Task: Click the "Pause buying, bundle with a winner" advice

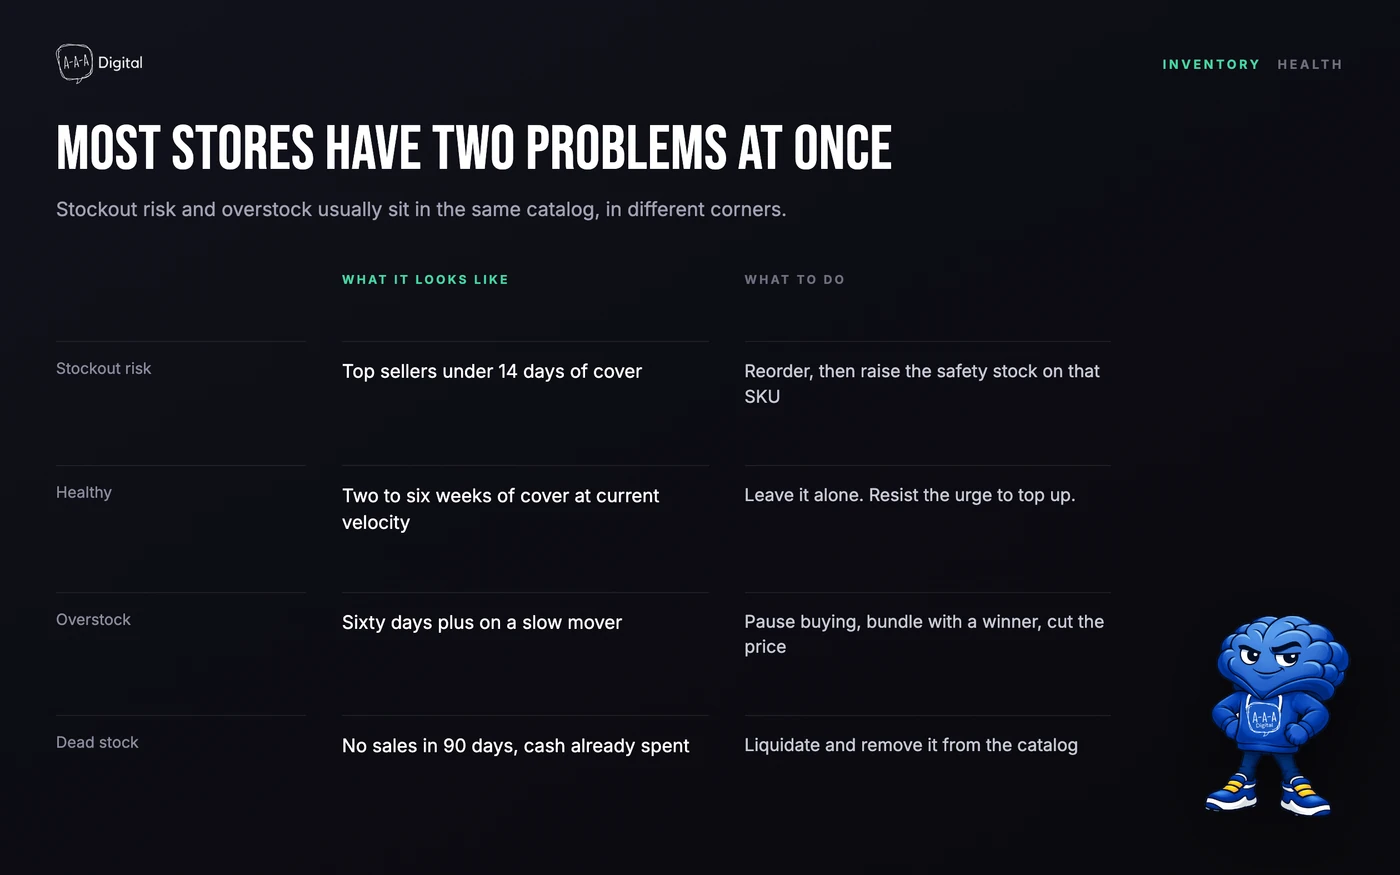Action: (x=924, y=634)
